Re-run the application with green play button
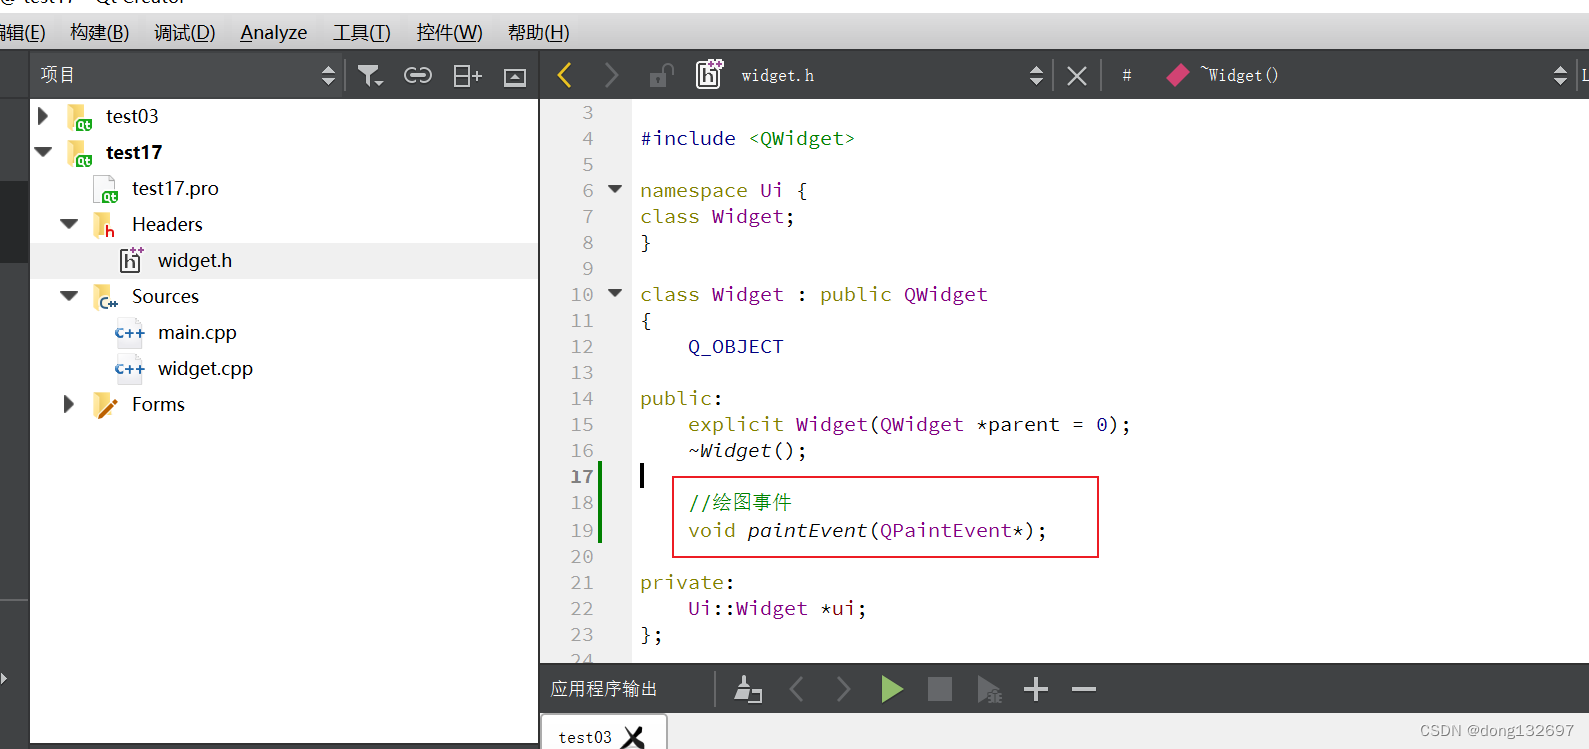 892,689
